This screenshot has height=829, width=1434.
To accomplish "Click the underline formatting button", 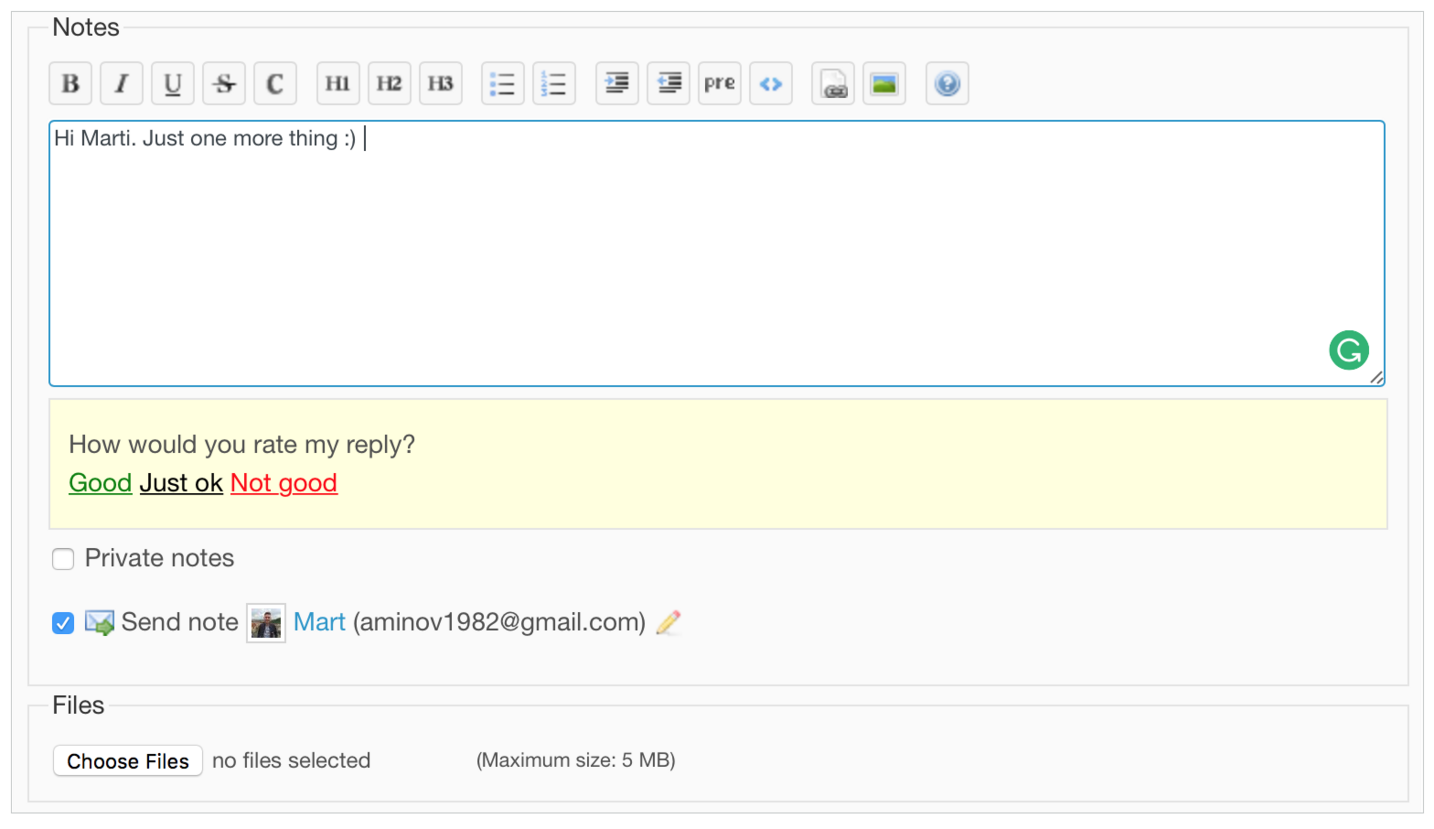I will point(173,84).
